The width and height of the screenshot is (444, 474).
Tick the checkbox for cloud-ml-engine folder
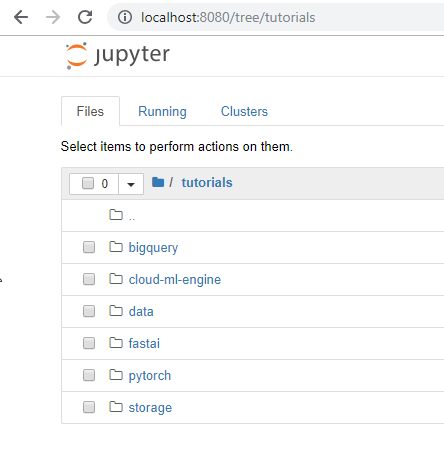pos(89,279)
